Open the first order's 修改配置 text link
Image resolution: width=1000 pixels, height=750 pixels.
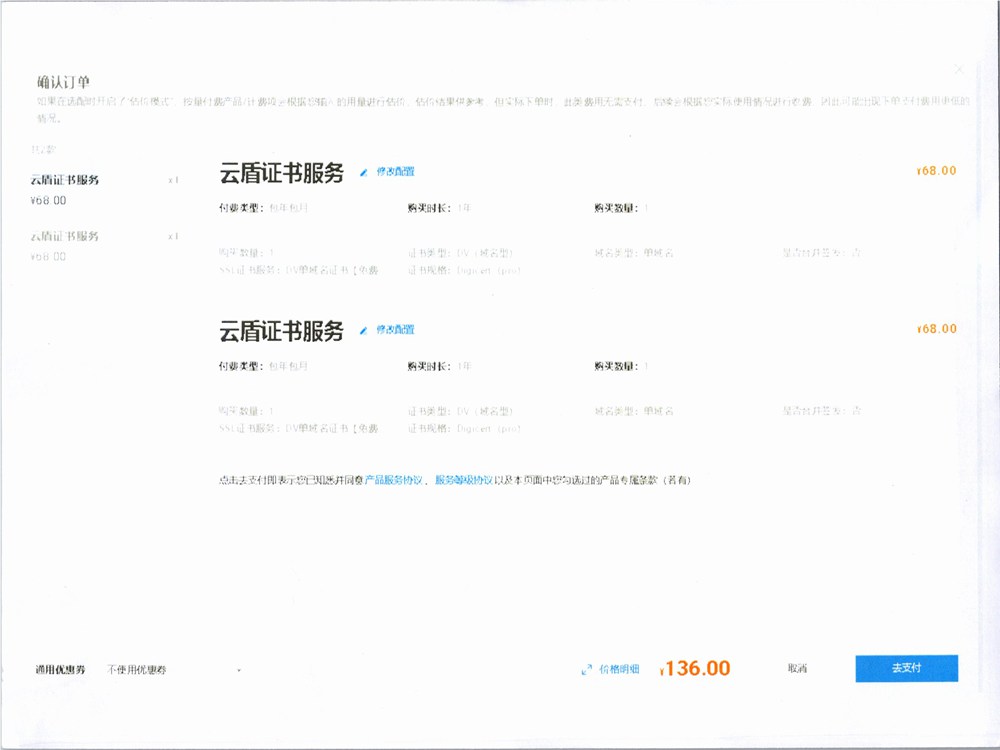pyautogui.click(x=395, y=172)
